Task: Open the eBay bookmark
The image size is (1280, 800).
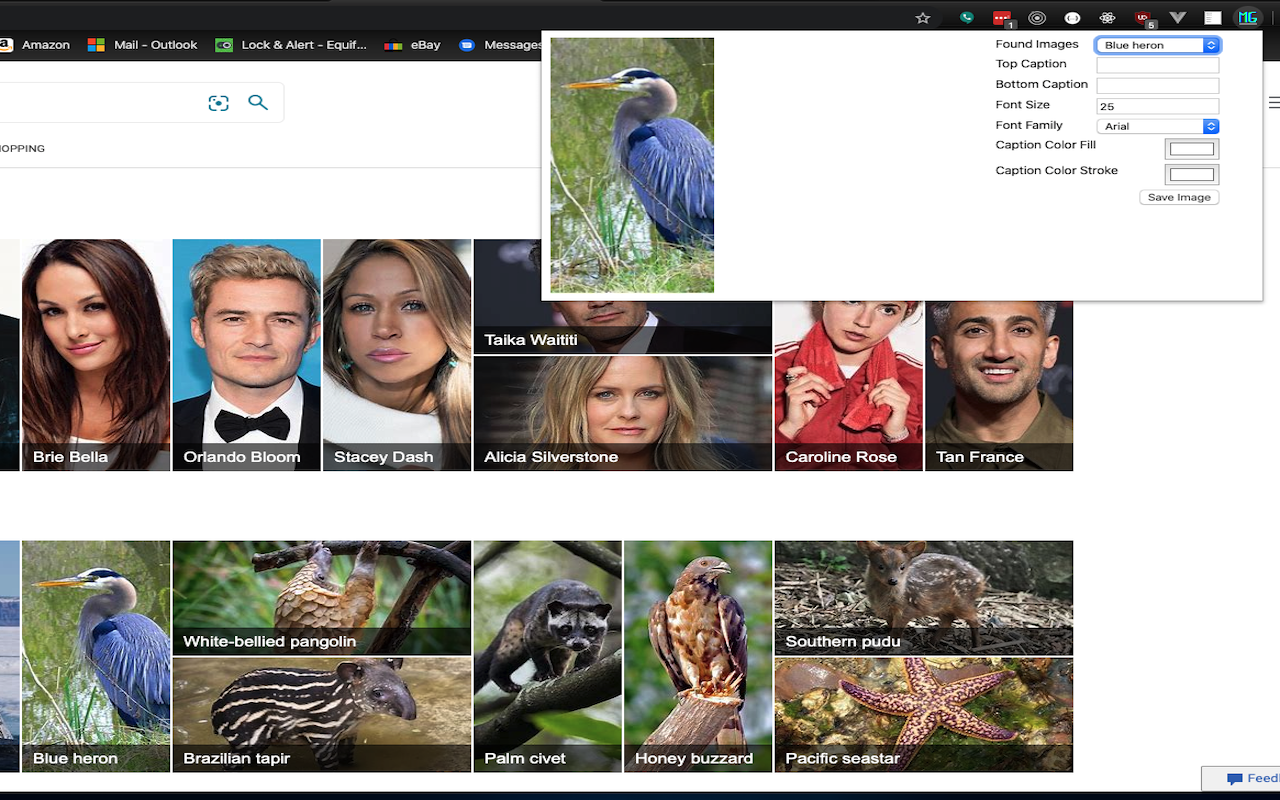Action: [413, 45]
